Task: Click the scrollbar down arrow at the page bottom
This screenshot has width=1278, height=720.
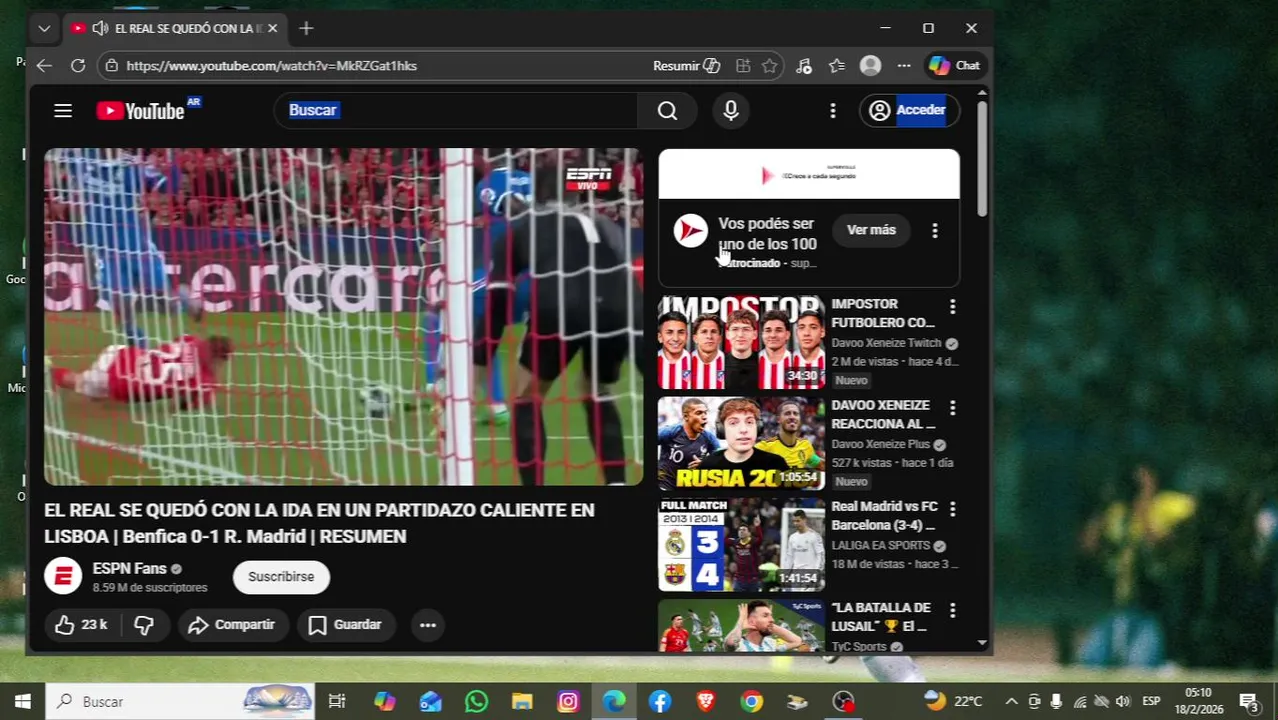Action: point(983,643)
